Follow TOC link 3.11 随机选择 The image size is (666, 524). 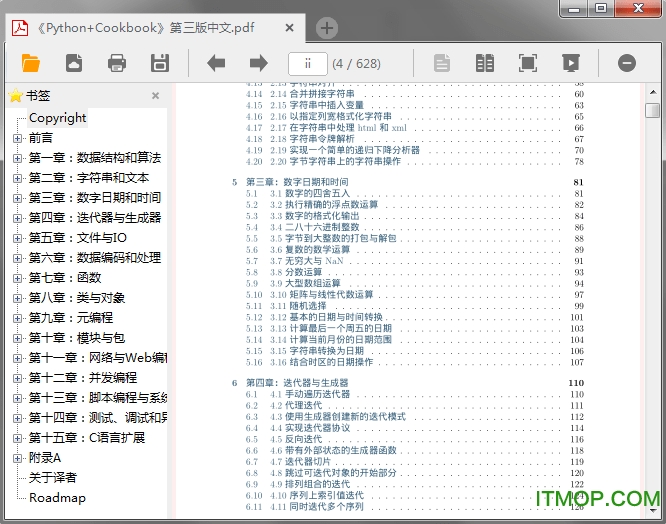pyautogui.click(x=298, y=306)
